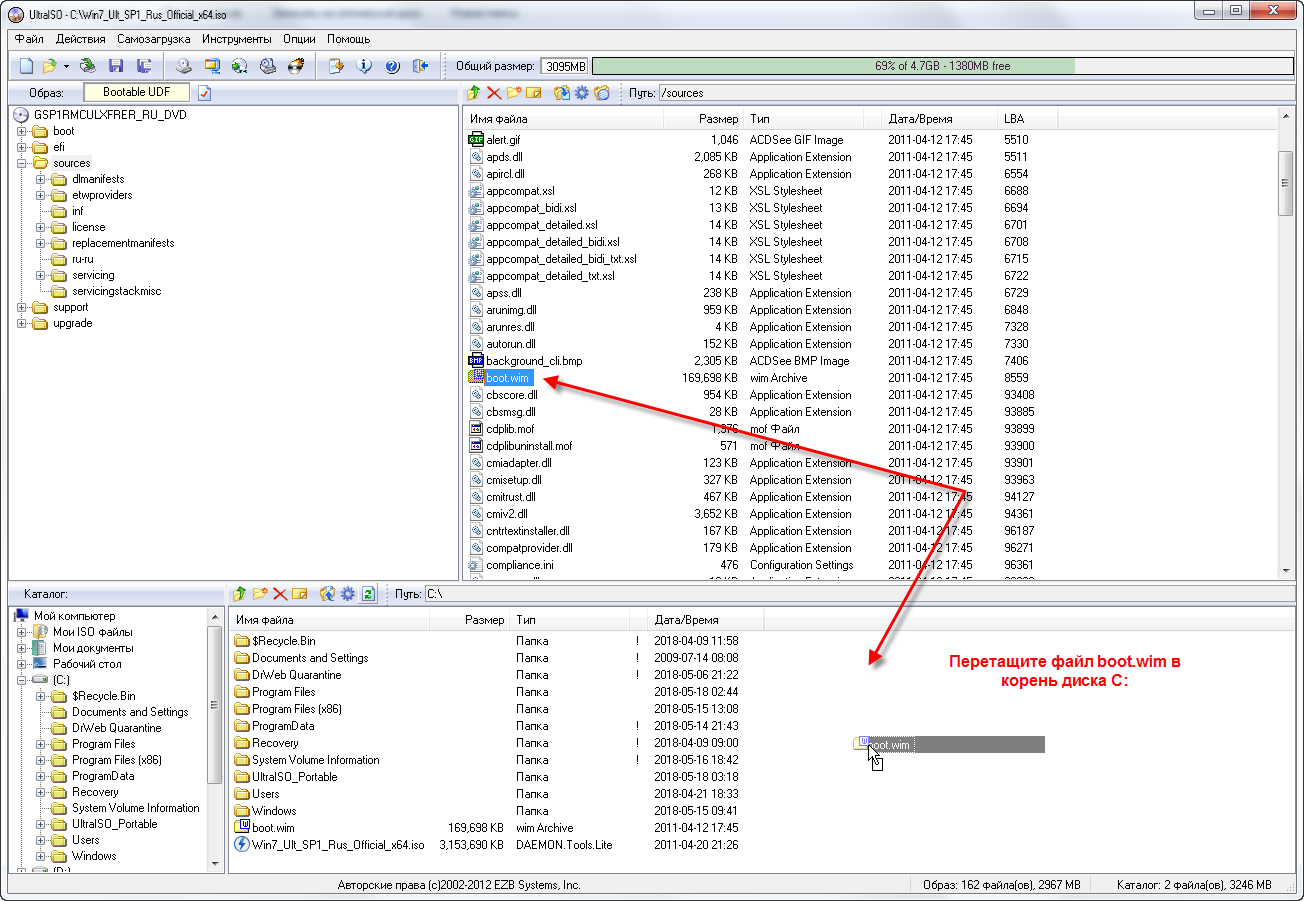The width and height of the screenshot is (1304, 901).
Task: Click the Make CD/DVD image drive icon
Action: [x=184, y=66]
